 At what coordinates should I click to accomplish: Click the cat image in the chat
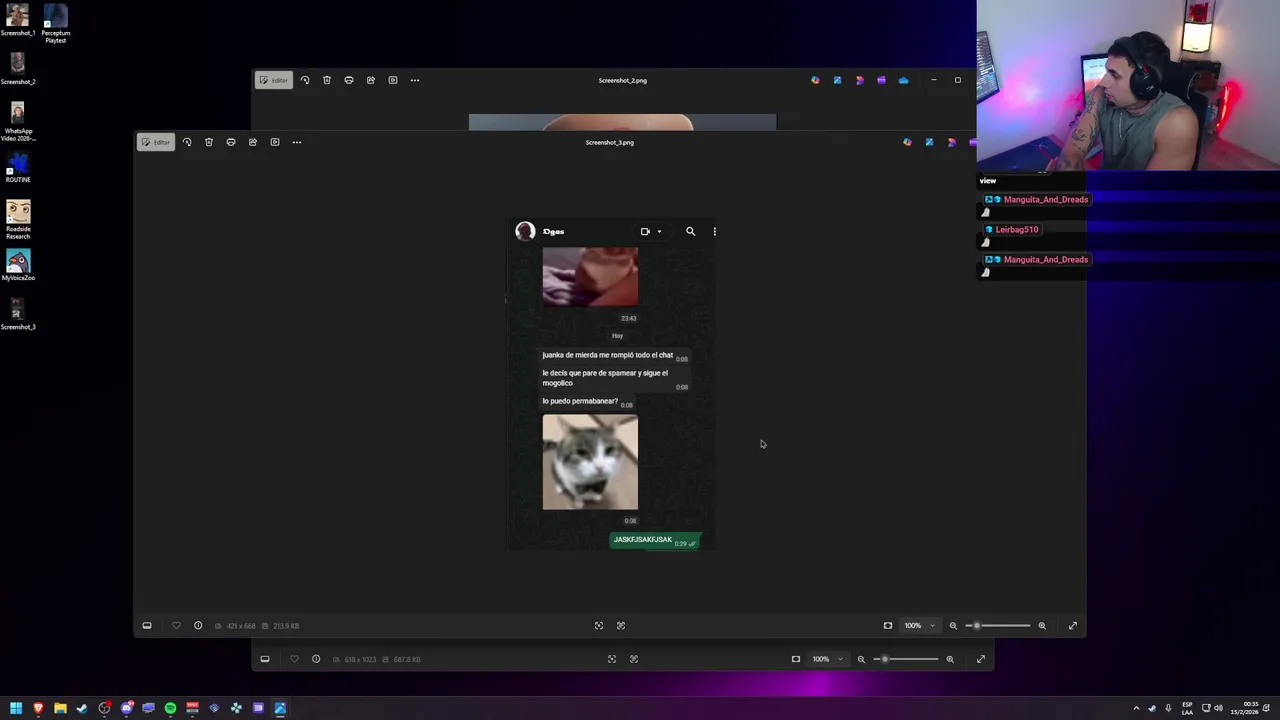(x=590, y=463)
